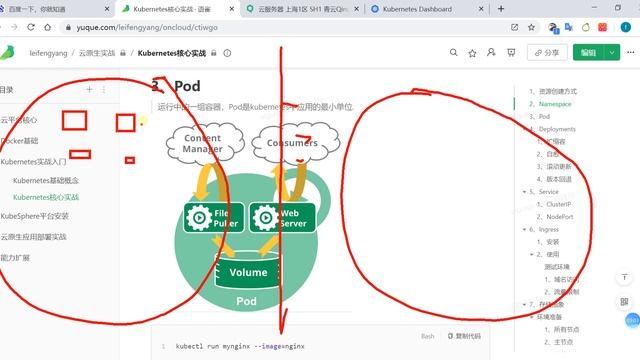This screenshot has height=360, width=640.
Task: Click the red extension icon in the toolbar
Action: [x=602, y=27]
